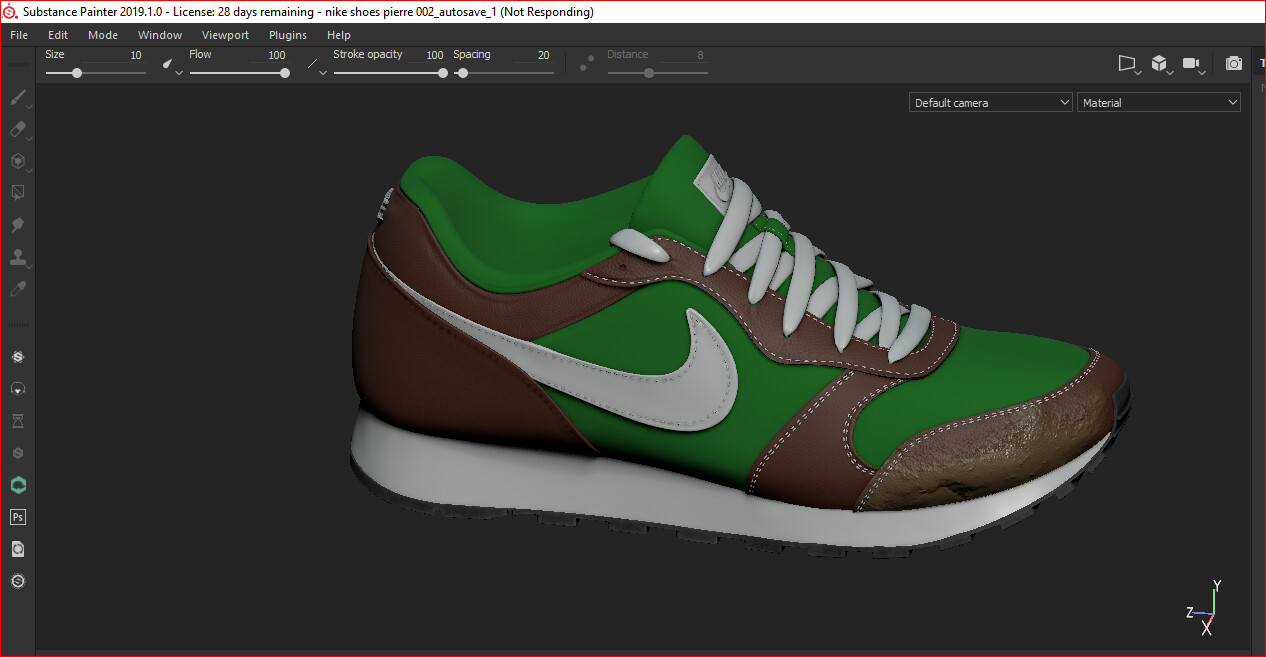Image resolution: width=1266 pixels, height=657 pixels.
Task: Open the Plugins menu
Action: [288, 35]
